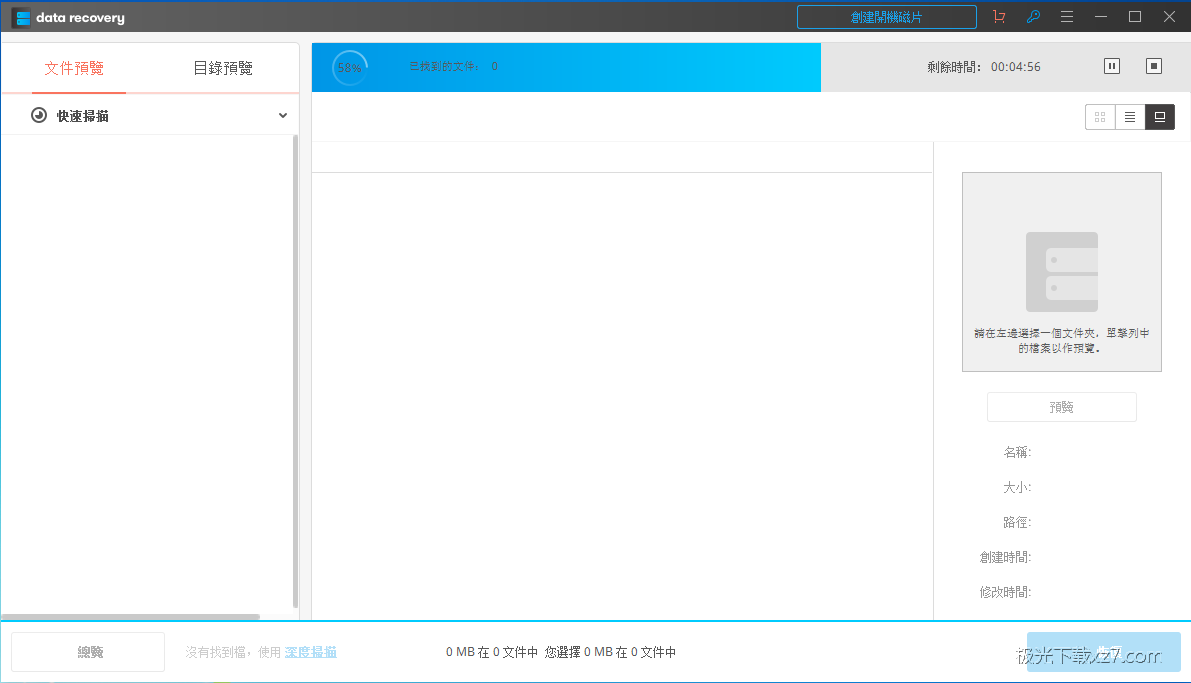Click the blue scan progress bar
The width and height of the screenshot is (1191, 683).
(x=566, y=67)
